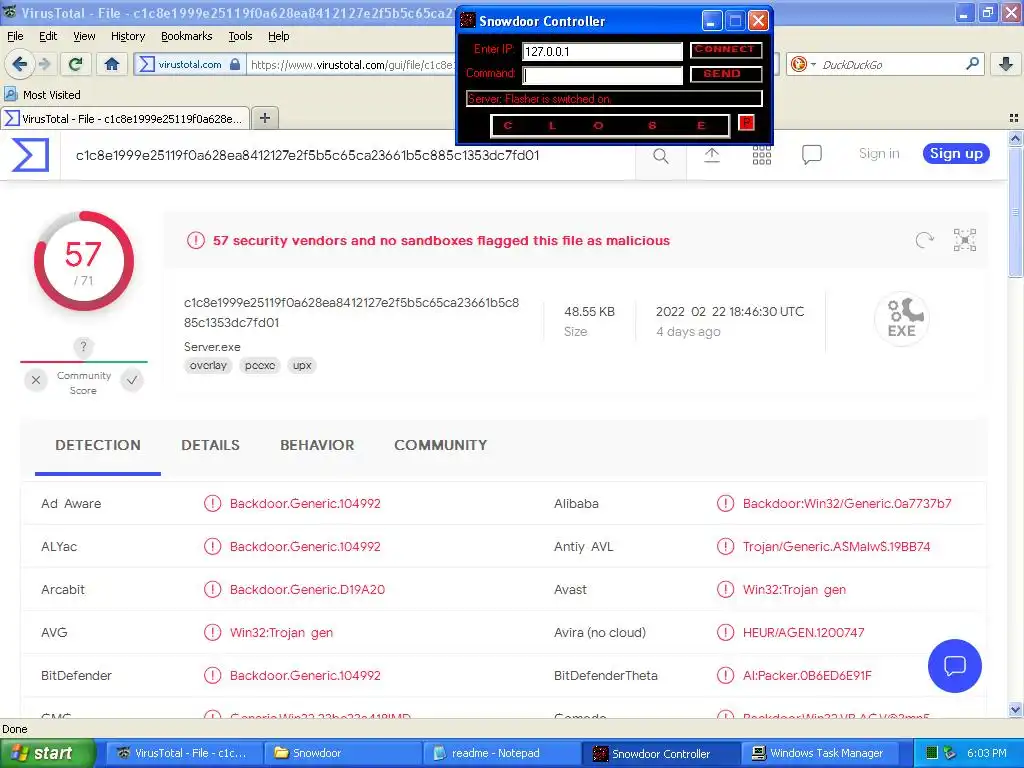Click the upx tag
The height and width of the screenshot is (768, 1024).
[302, 366]
